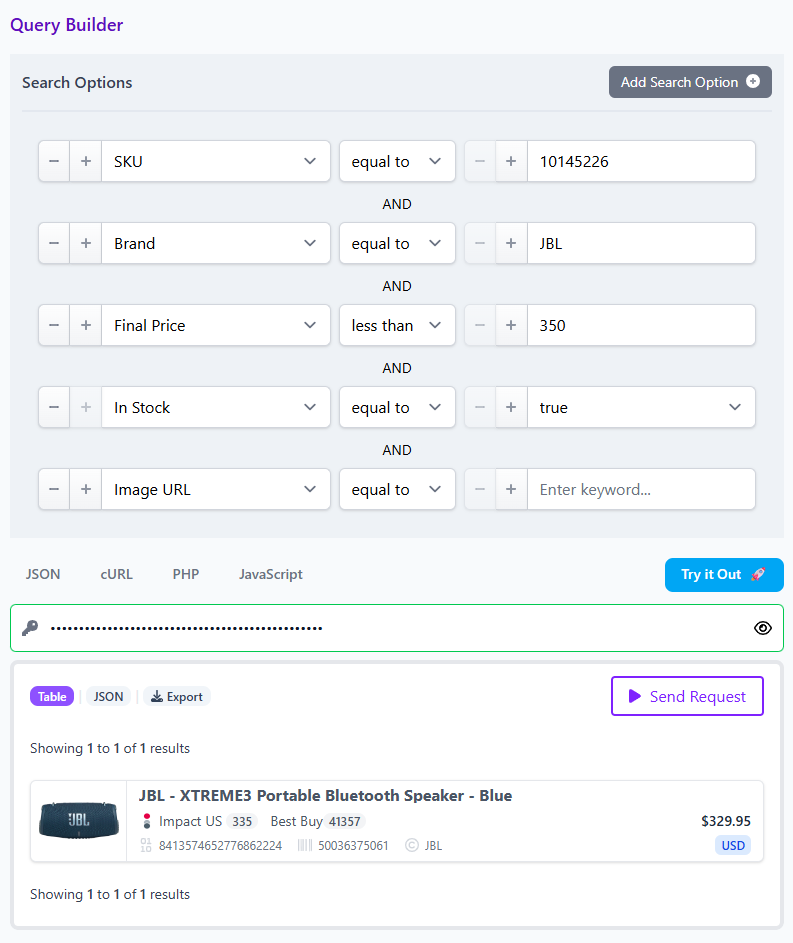Add a row after Brand with plus

(x=86, y=243)
